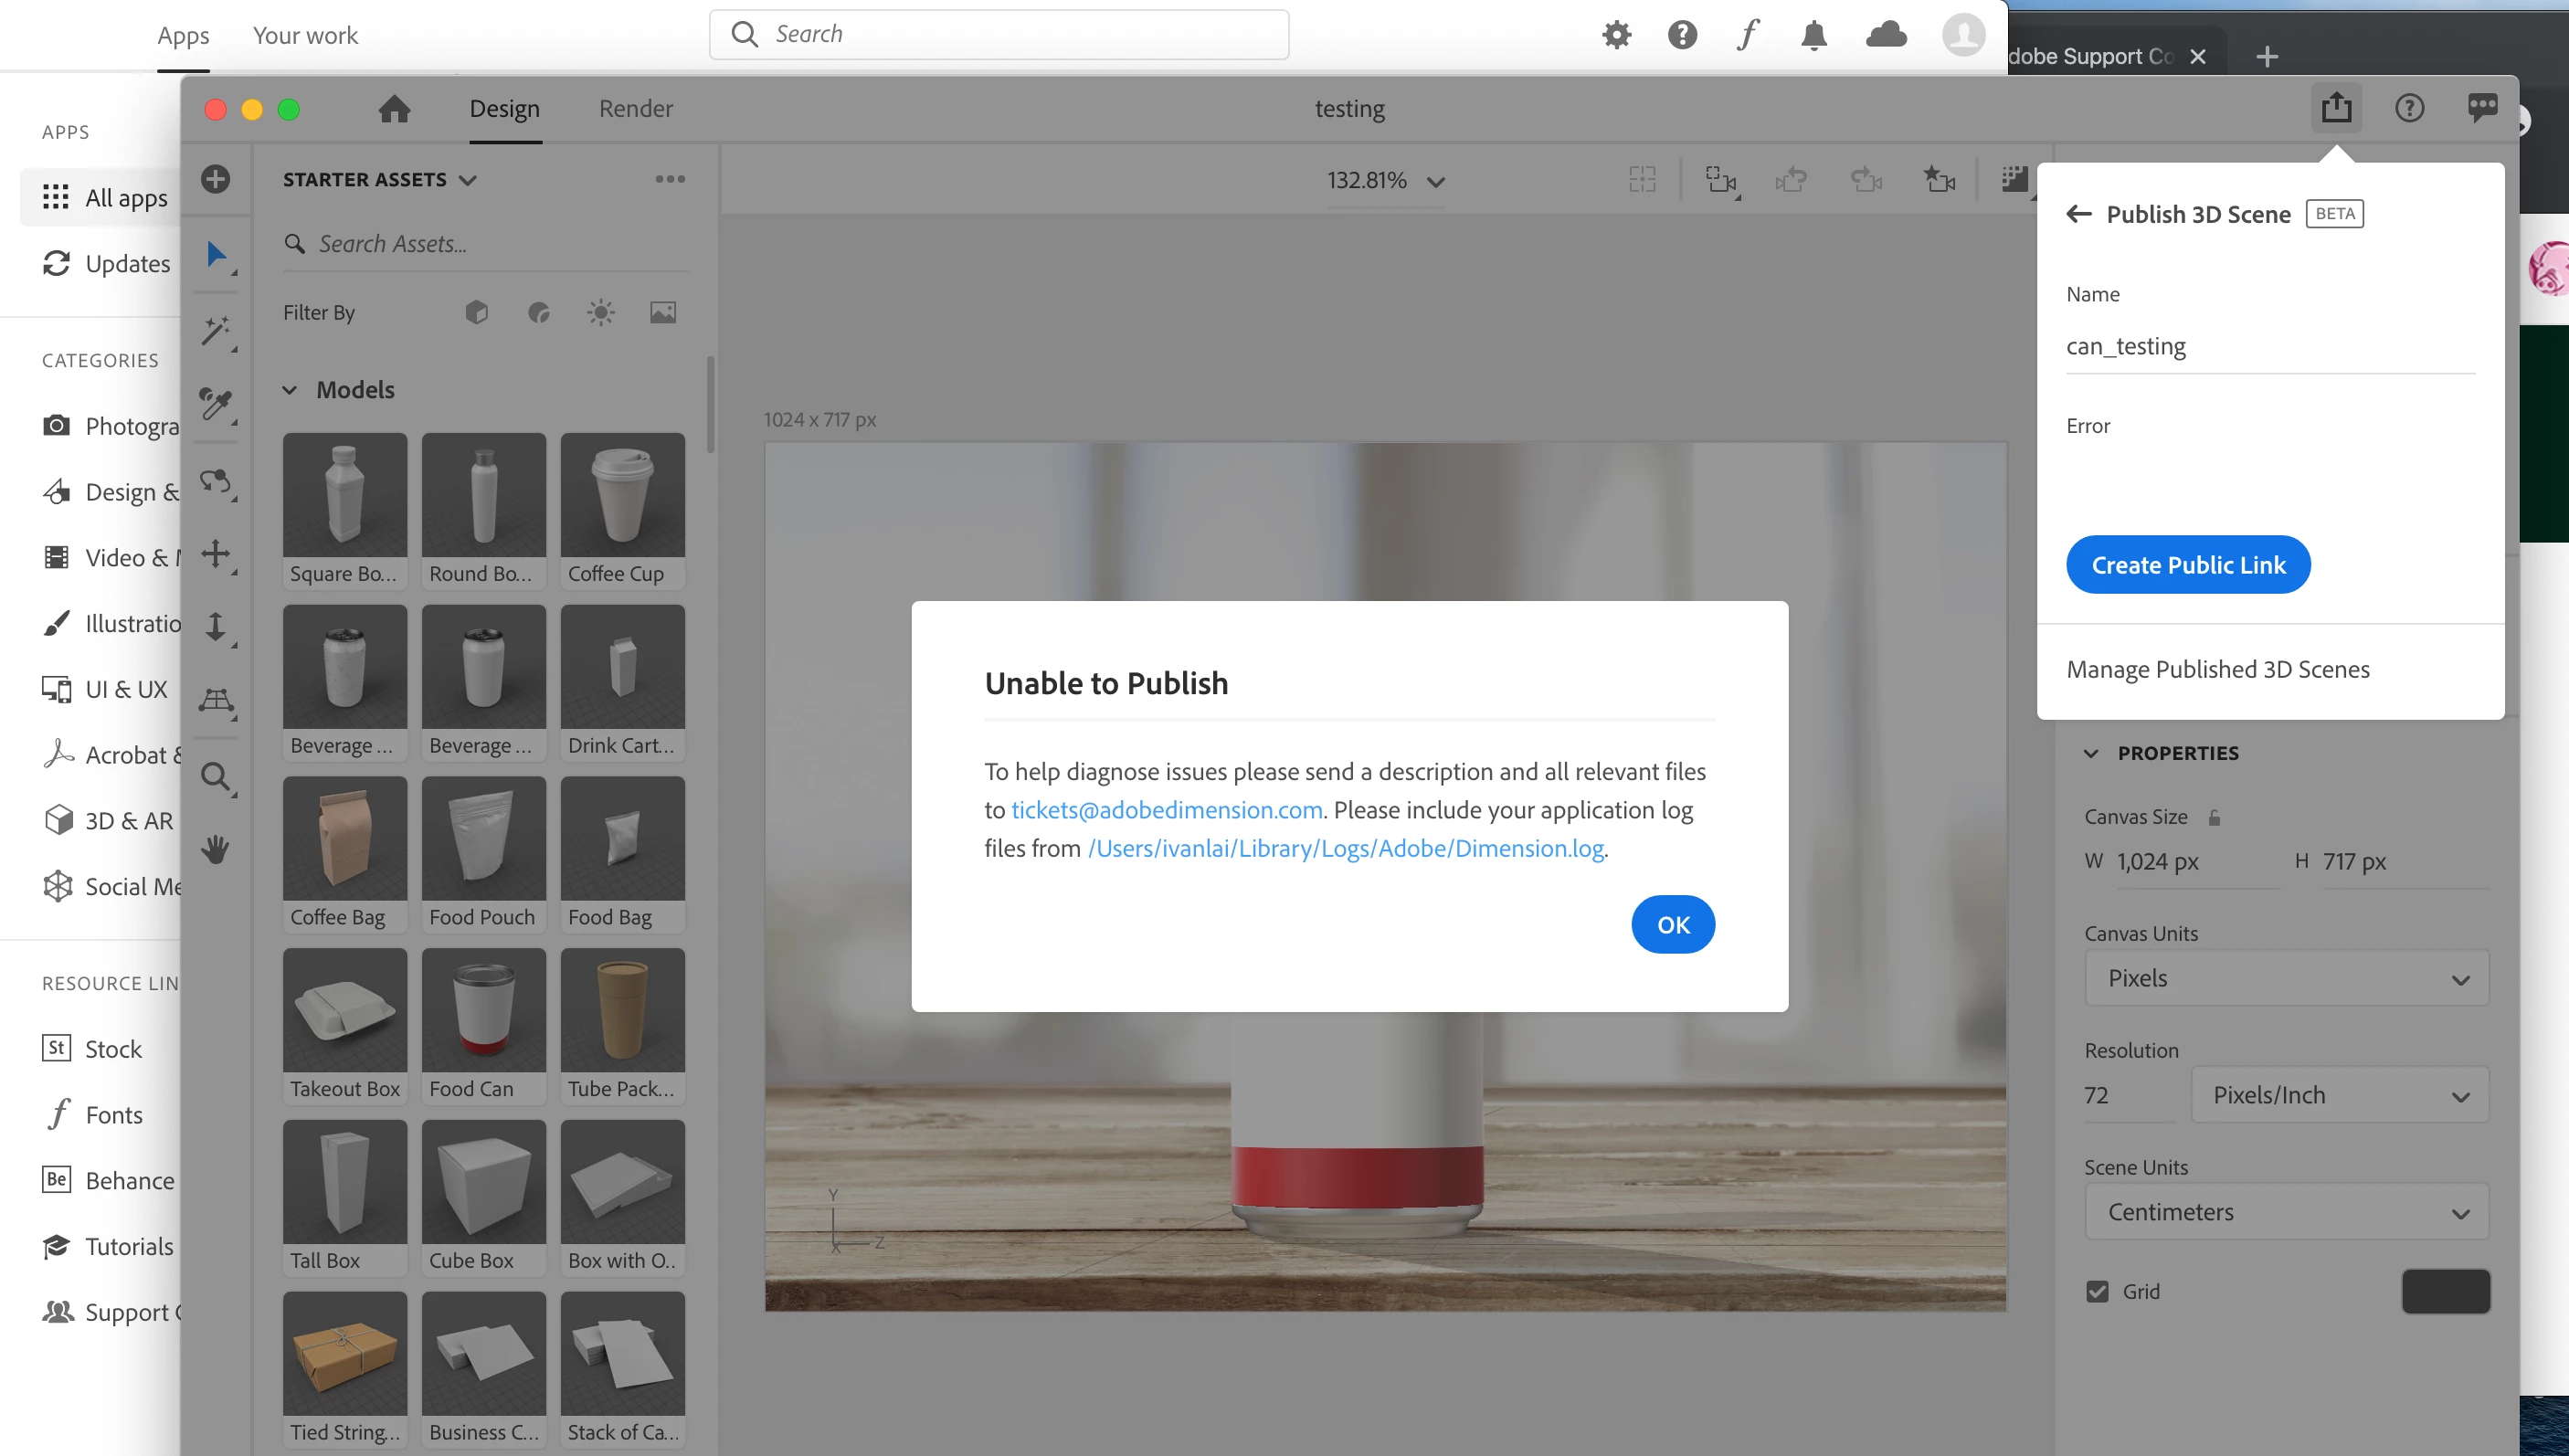Open the Canvas Units Pixels dropdown
2569x1456 pixels.
(x=2286, y=978)
